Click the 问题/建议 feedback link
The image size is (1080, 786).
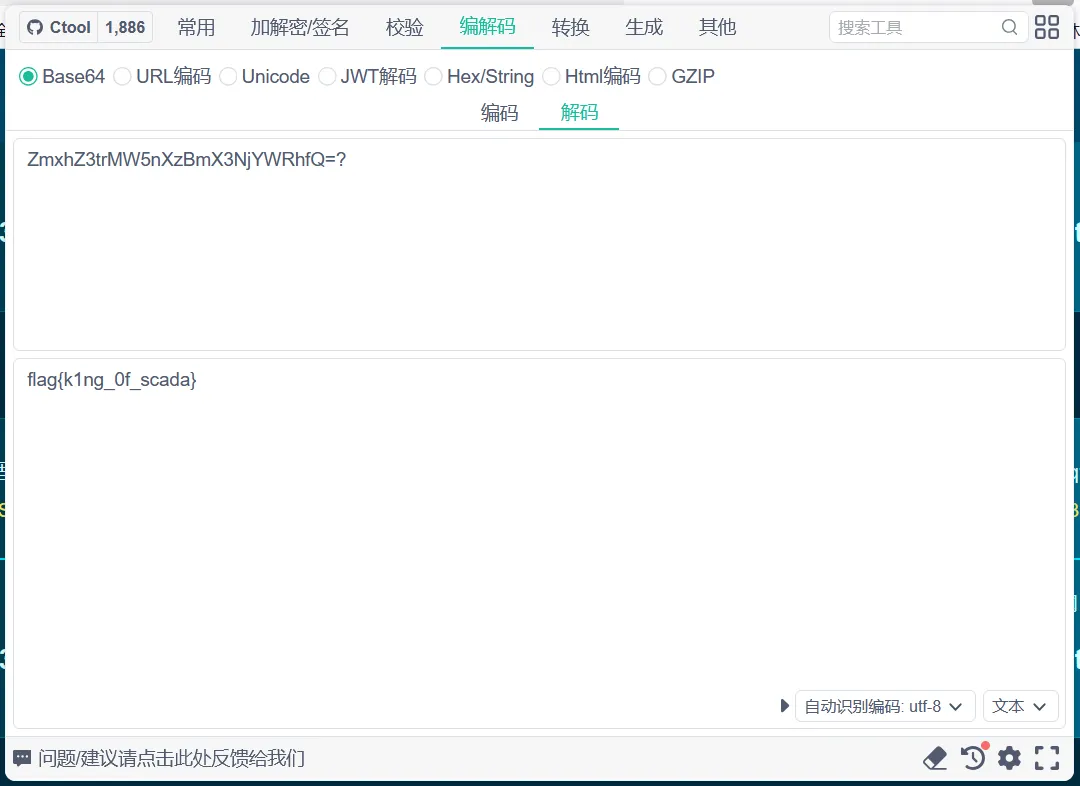(x=171, y=758)
